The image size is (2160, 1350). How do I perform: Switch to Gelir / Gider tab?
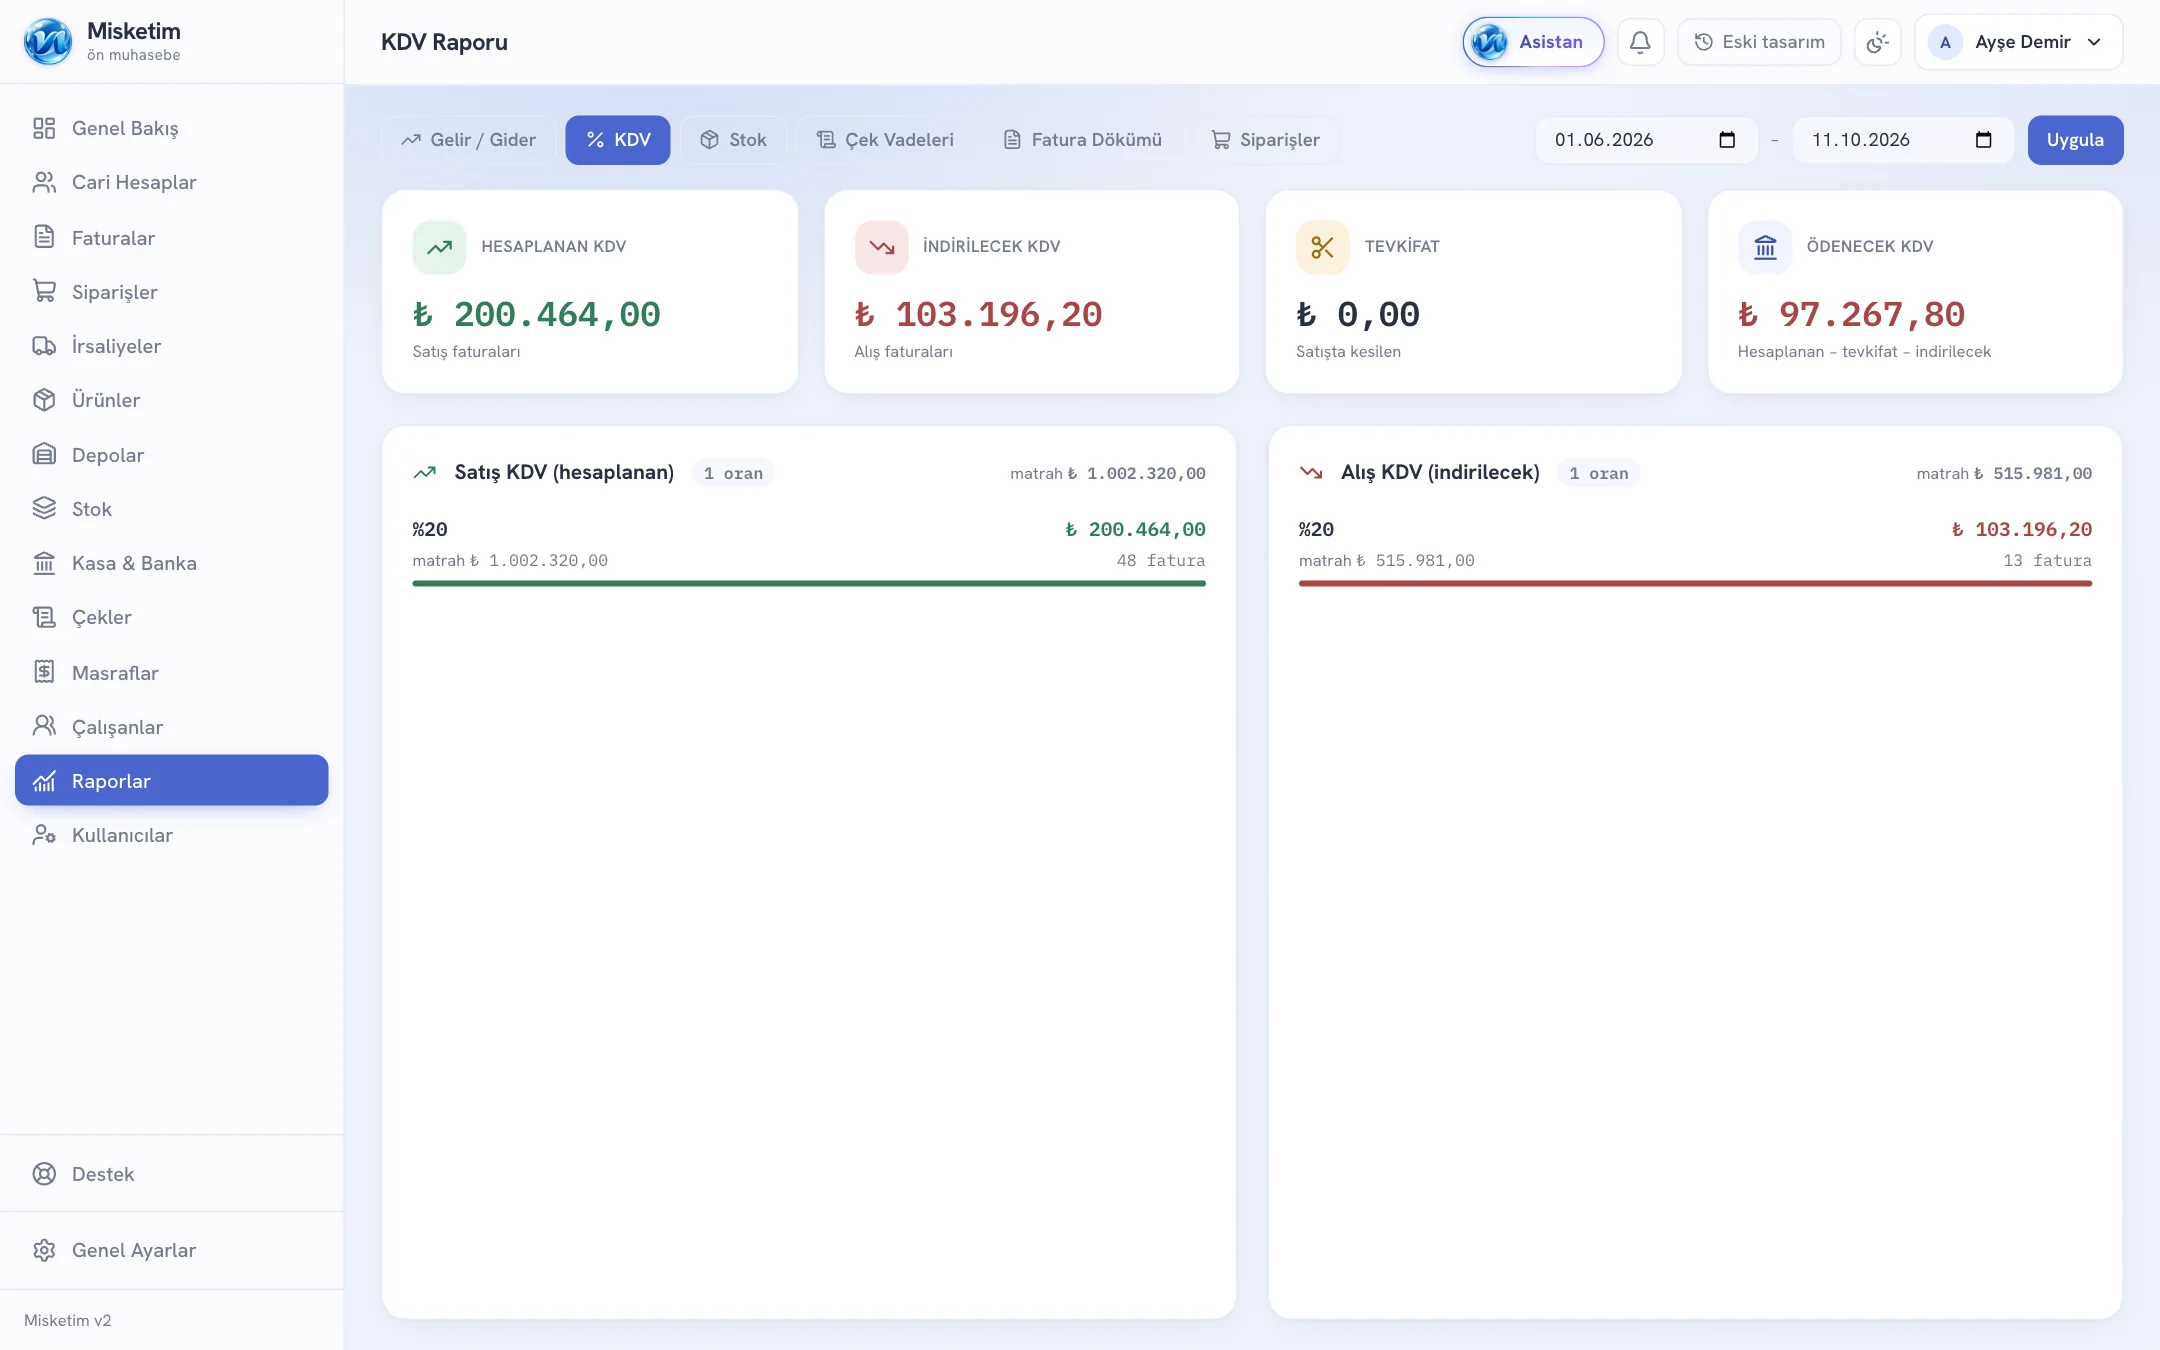click(x=468, y=140)
